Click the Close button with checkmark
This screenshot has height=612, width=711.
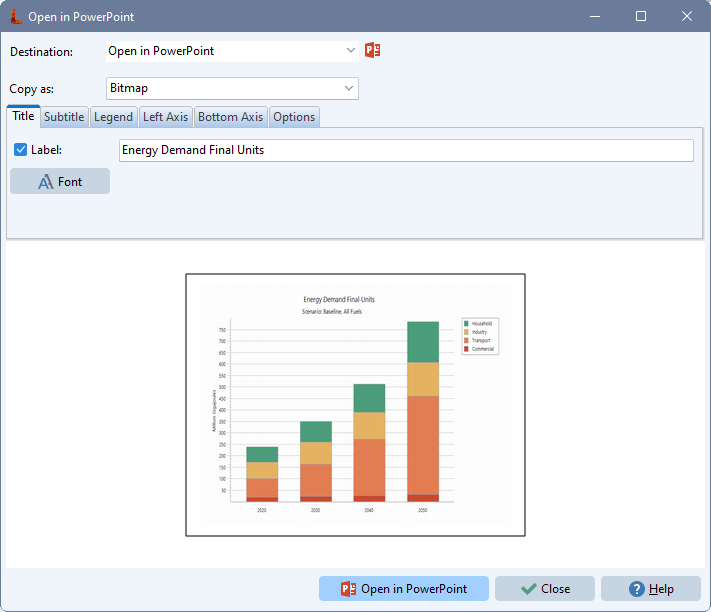click(545, 589)
